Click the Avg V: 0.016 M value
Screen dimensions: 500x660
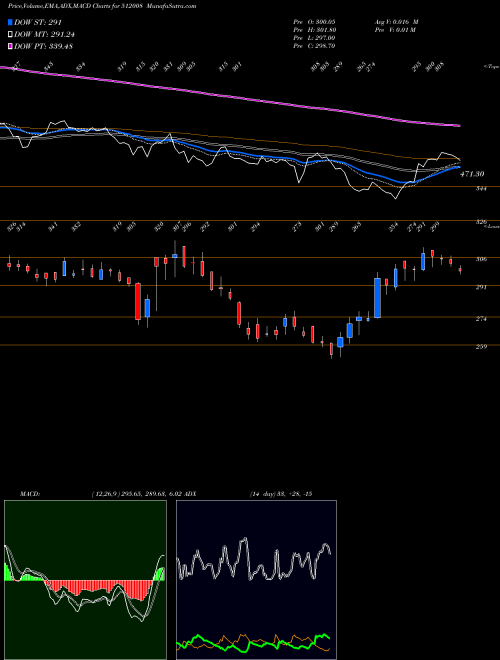pos(396,22)
